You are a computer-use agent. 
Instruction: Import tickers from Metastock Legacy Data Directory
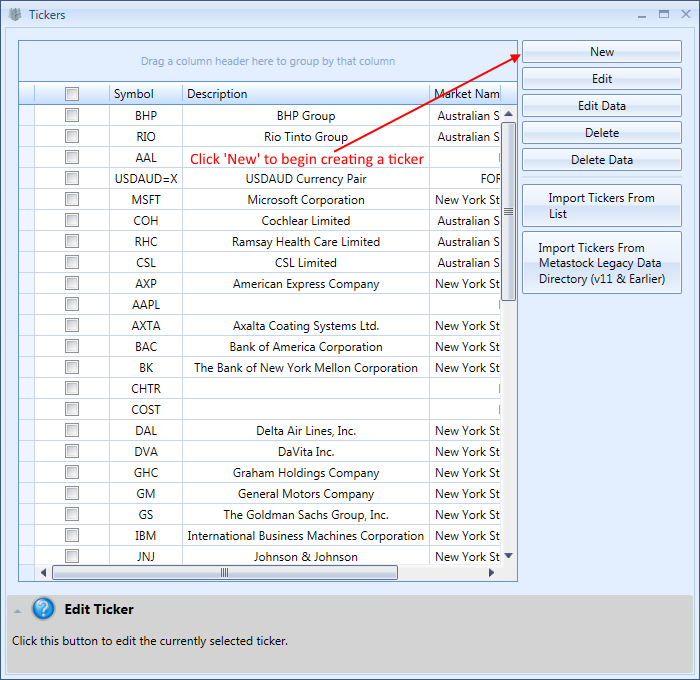(x=601, y=263)
